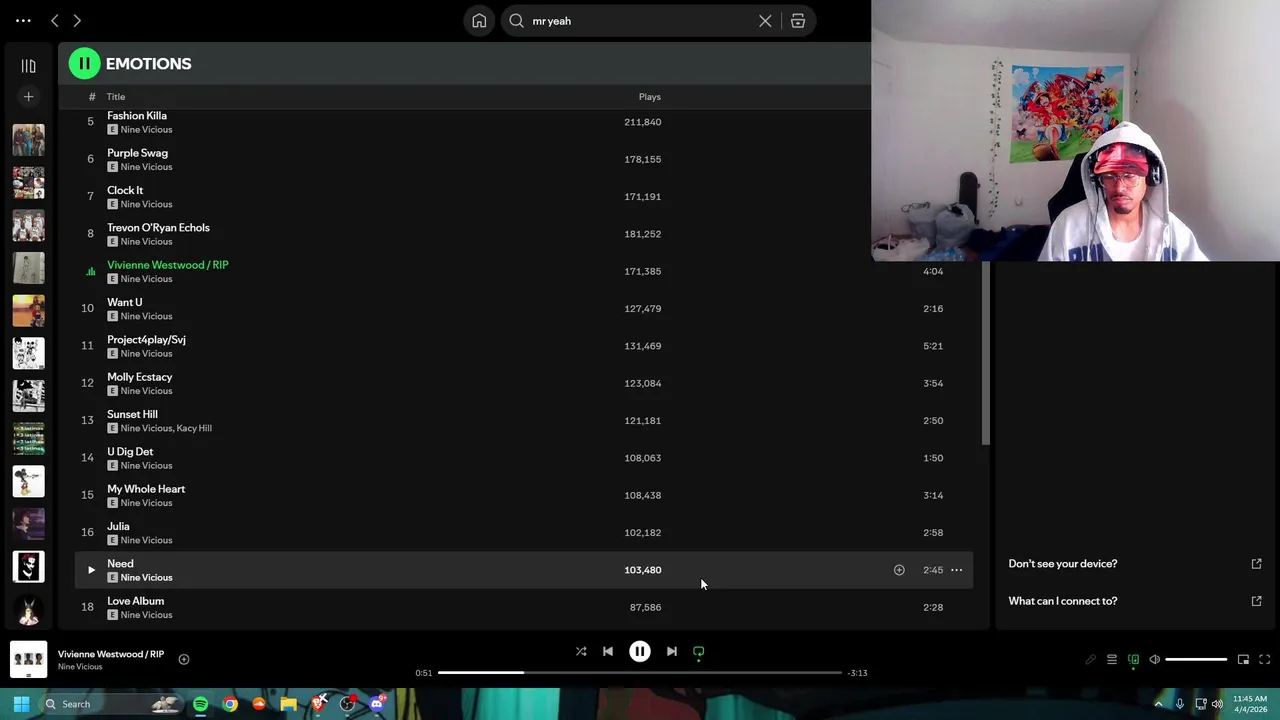The height and width of the screenshot is (720, 1280).
Task: Sort by the Plays column header
Action: click(650, 97)
